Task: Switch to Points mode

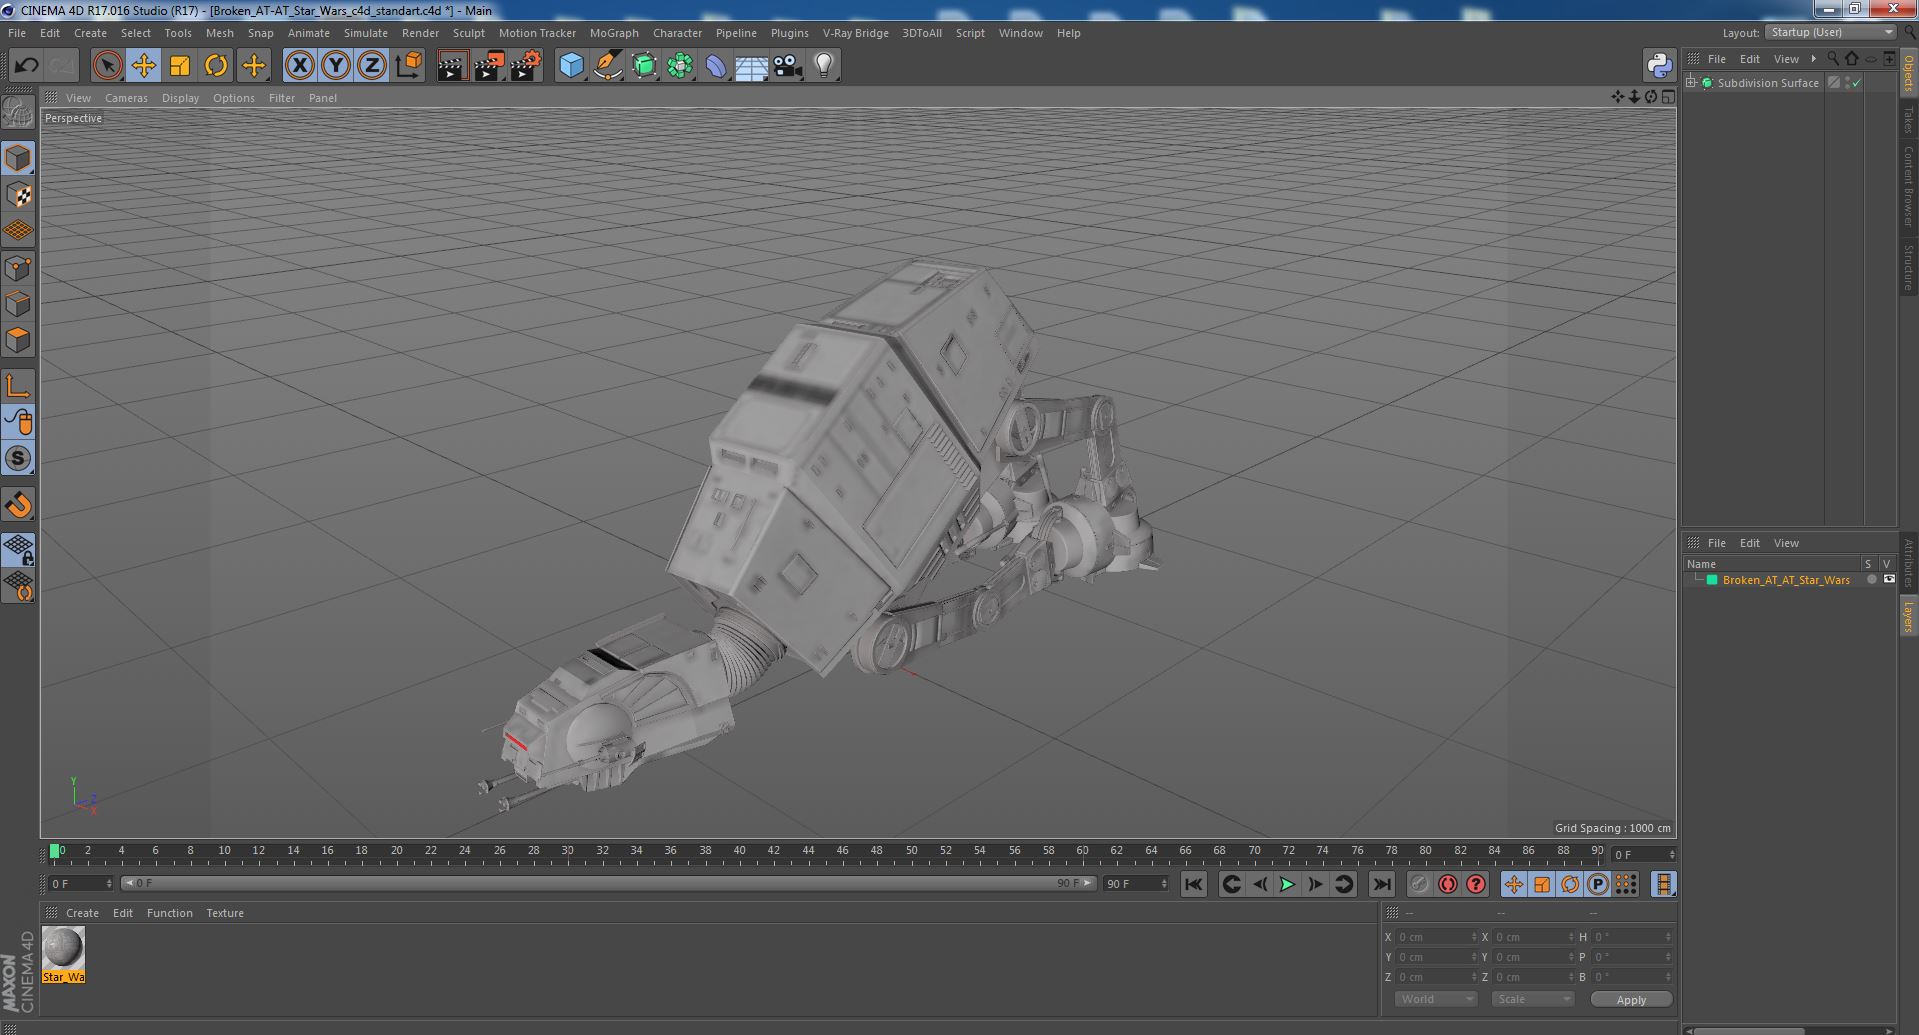Action: (x=18, y=268)
